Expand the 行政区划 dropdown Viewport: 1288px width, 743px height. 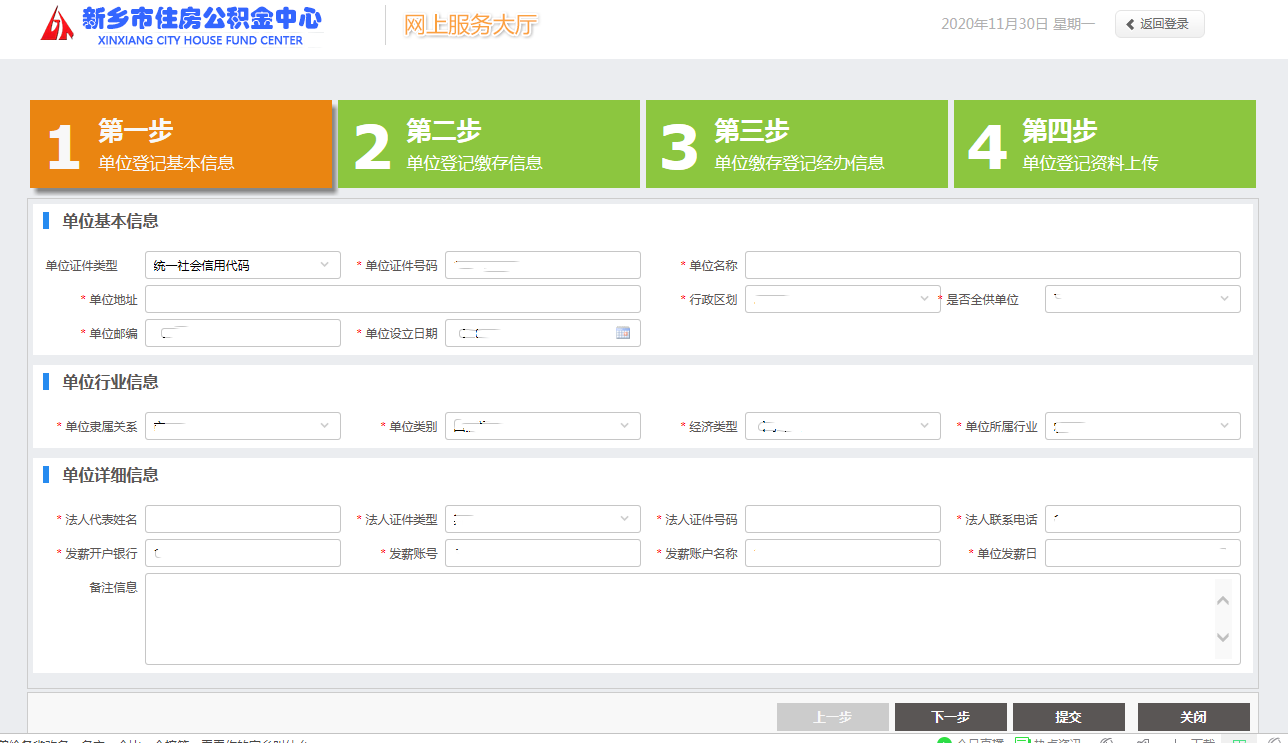pos(843,299)
